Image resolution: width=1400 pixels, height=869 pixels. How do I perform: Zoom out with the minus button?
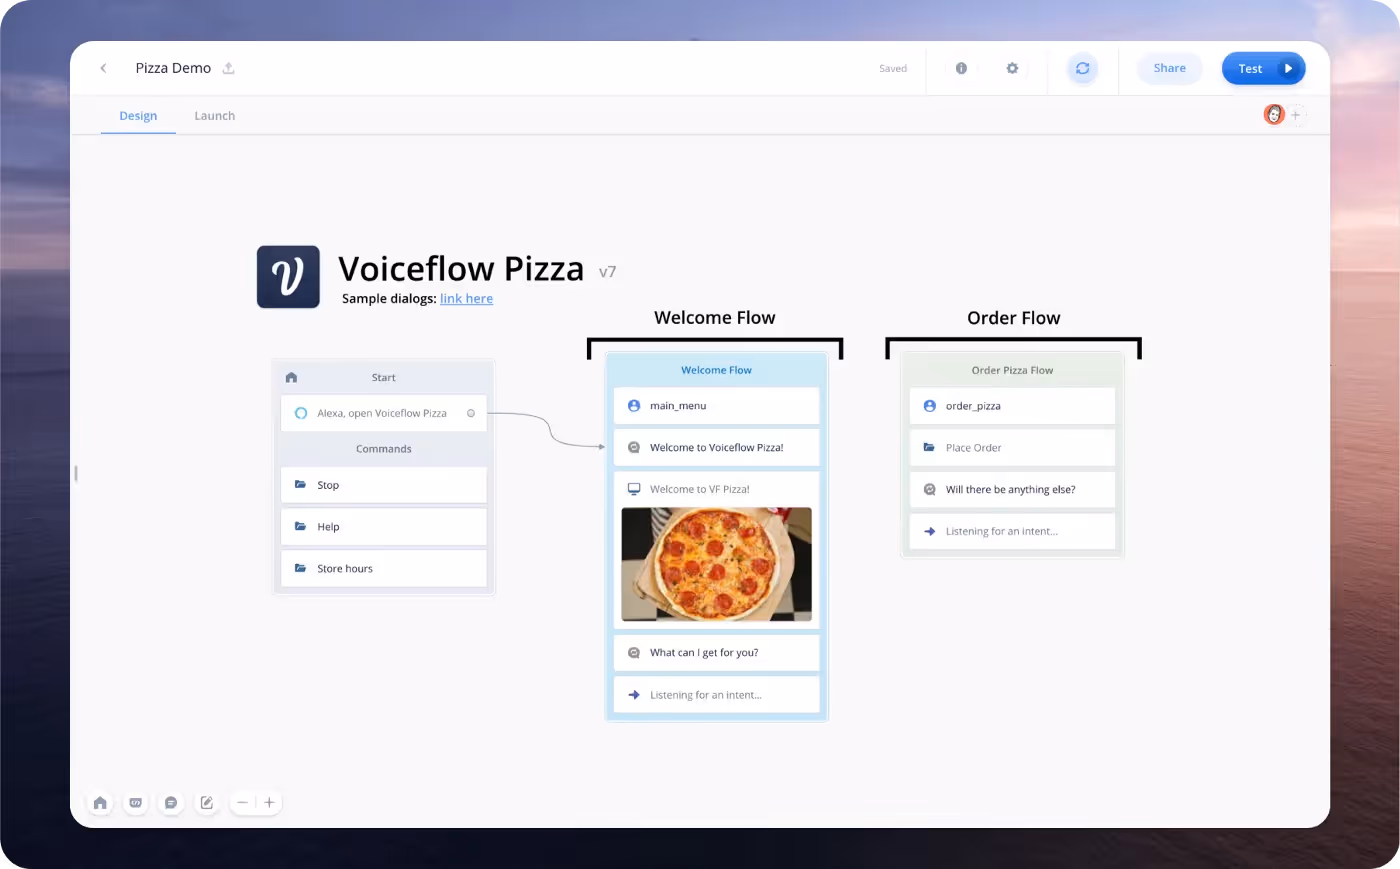click(x=242, y=803)
